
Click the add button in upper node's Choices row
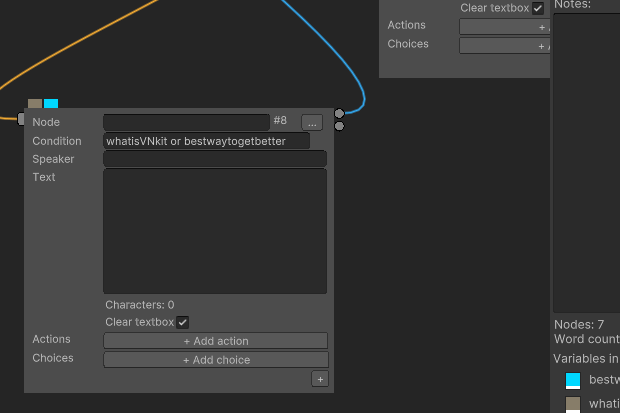[x=505, y=46]
